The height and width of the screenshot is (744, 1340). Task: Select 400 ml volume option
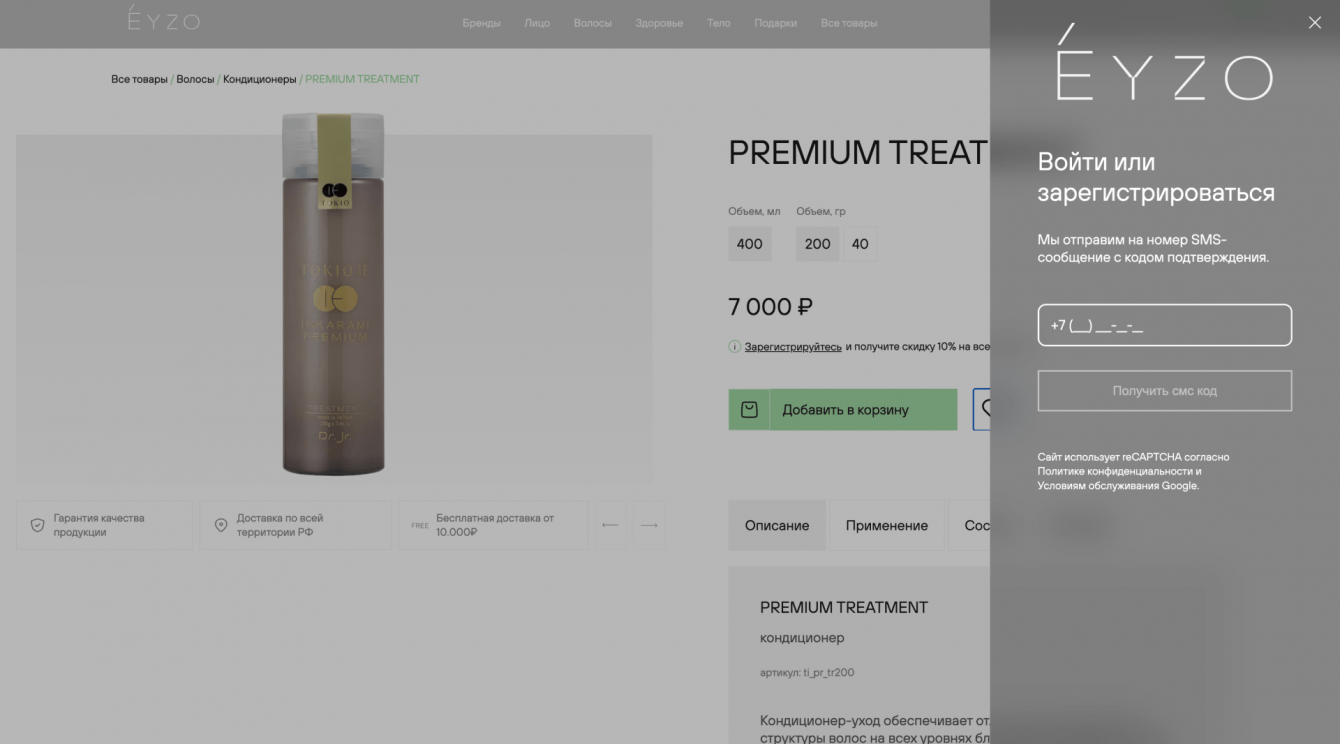click(x=750, y=244)
